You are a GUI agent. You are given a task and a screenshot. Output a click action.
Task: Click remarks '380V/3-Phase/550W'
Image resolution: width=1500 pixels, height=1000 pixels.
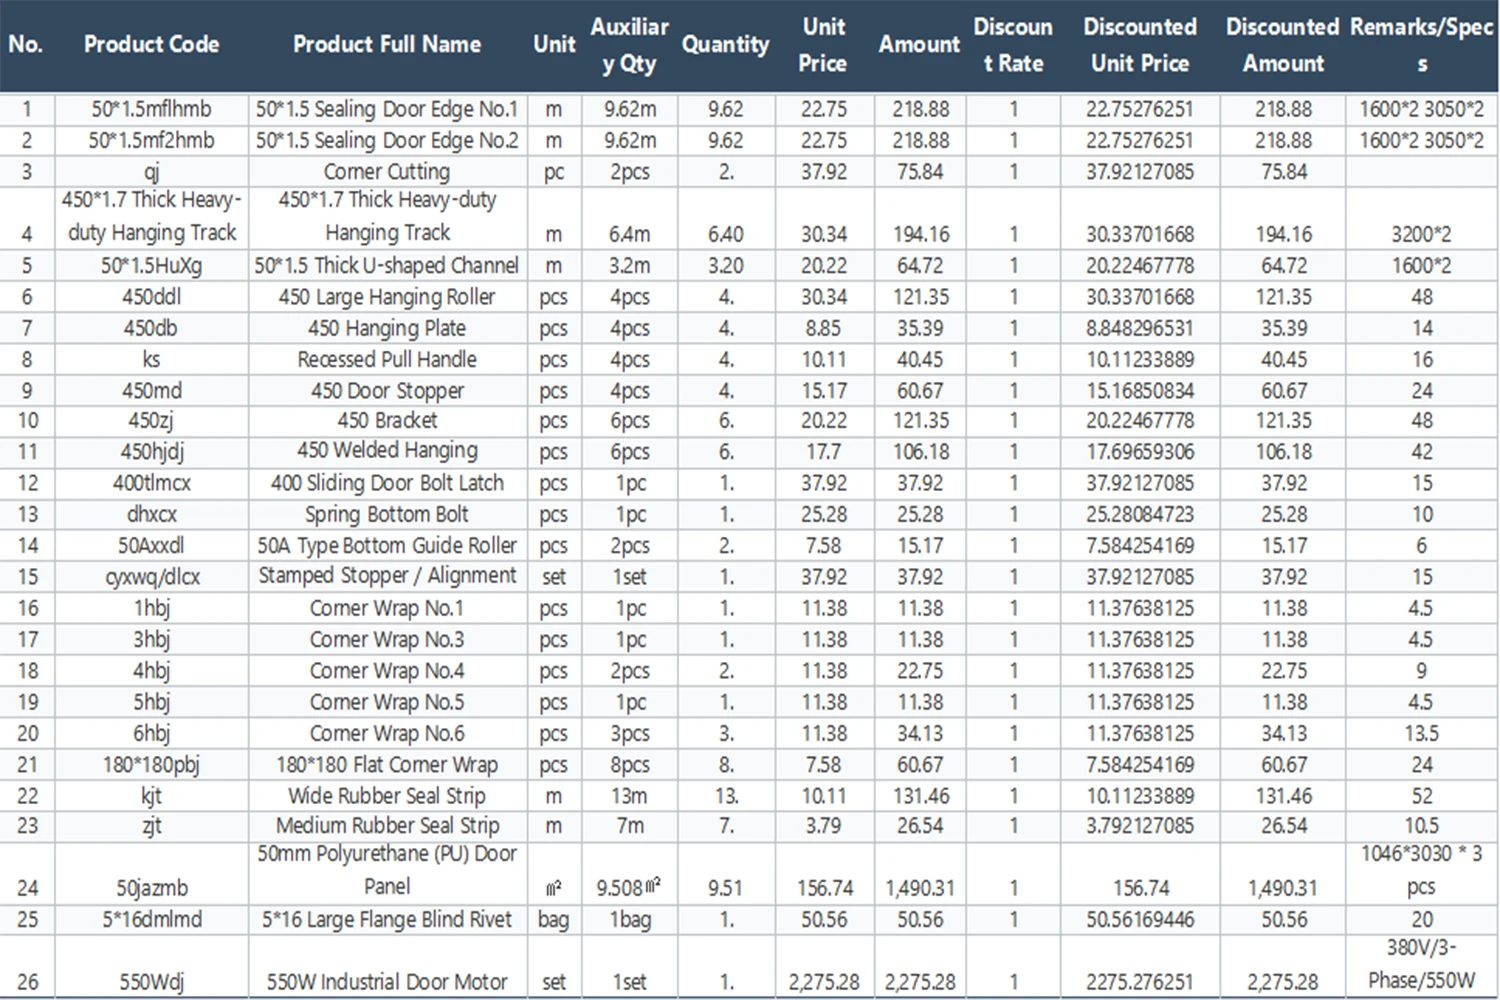[x=1421, y=965]
